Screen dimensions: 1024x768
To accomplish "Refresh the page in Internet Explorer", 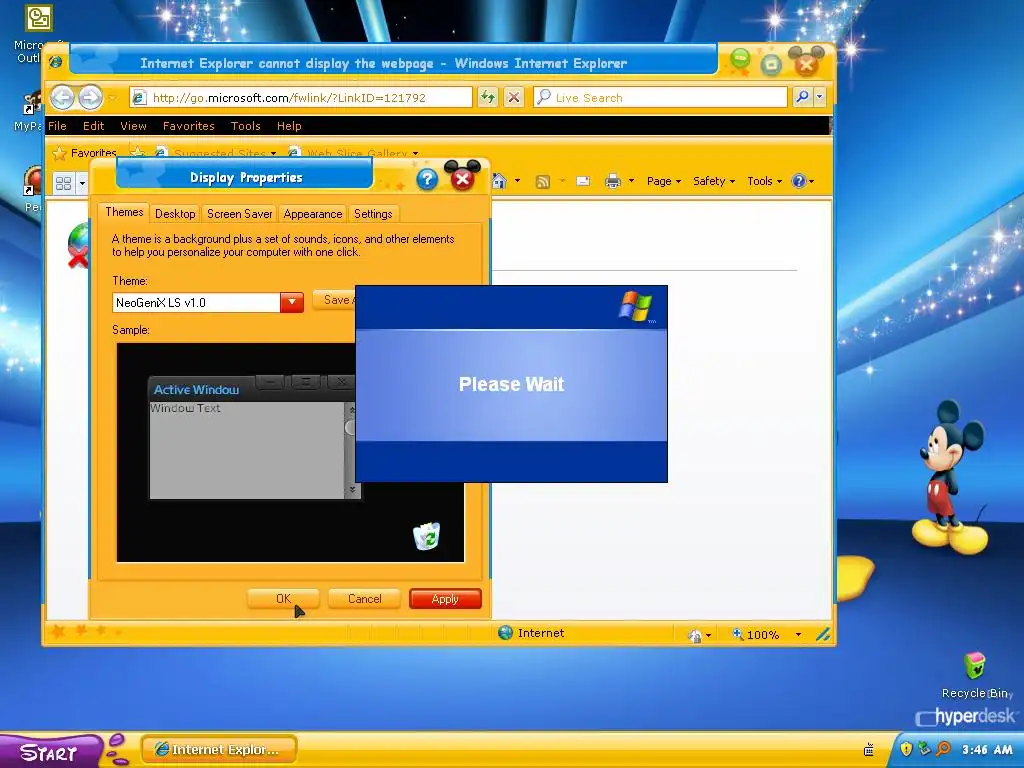I will (x=488, y=98).
